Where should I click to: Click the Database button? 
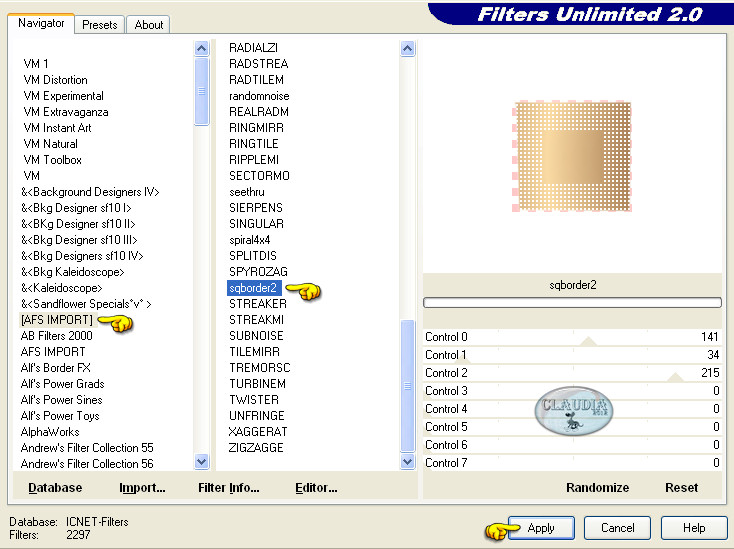(x=55, y=488)
